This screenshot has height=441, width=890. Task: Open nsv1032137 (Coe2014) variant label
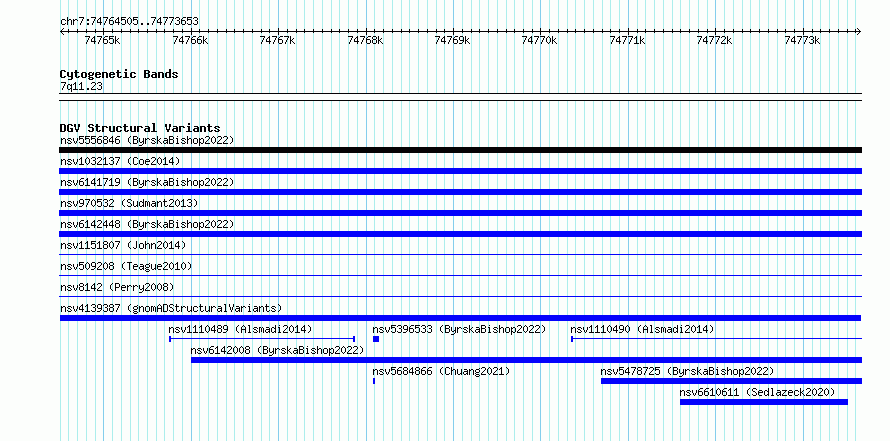[120, 161]
